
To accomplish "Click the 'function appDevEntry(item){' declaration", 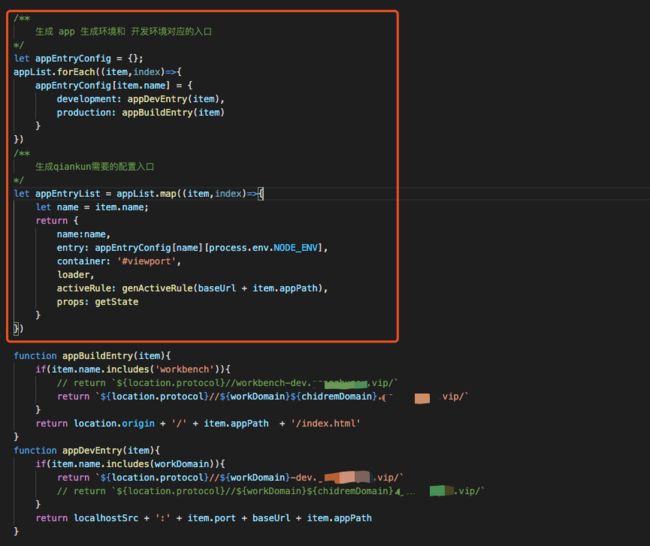I will click(87, 451).
